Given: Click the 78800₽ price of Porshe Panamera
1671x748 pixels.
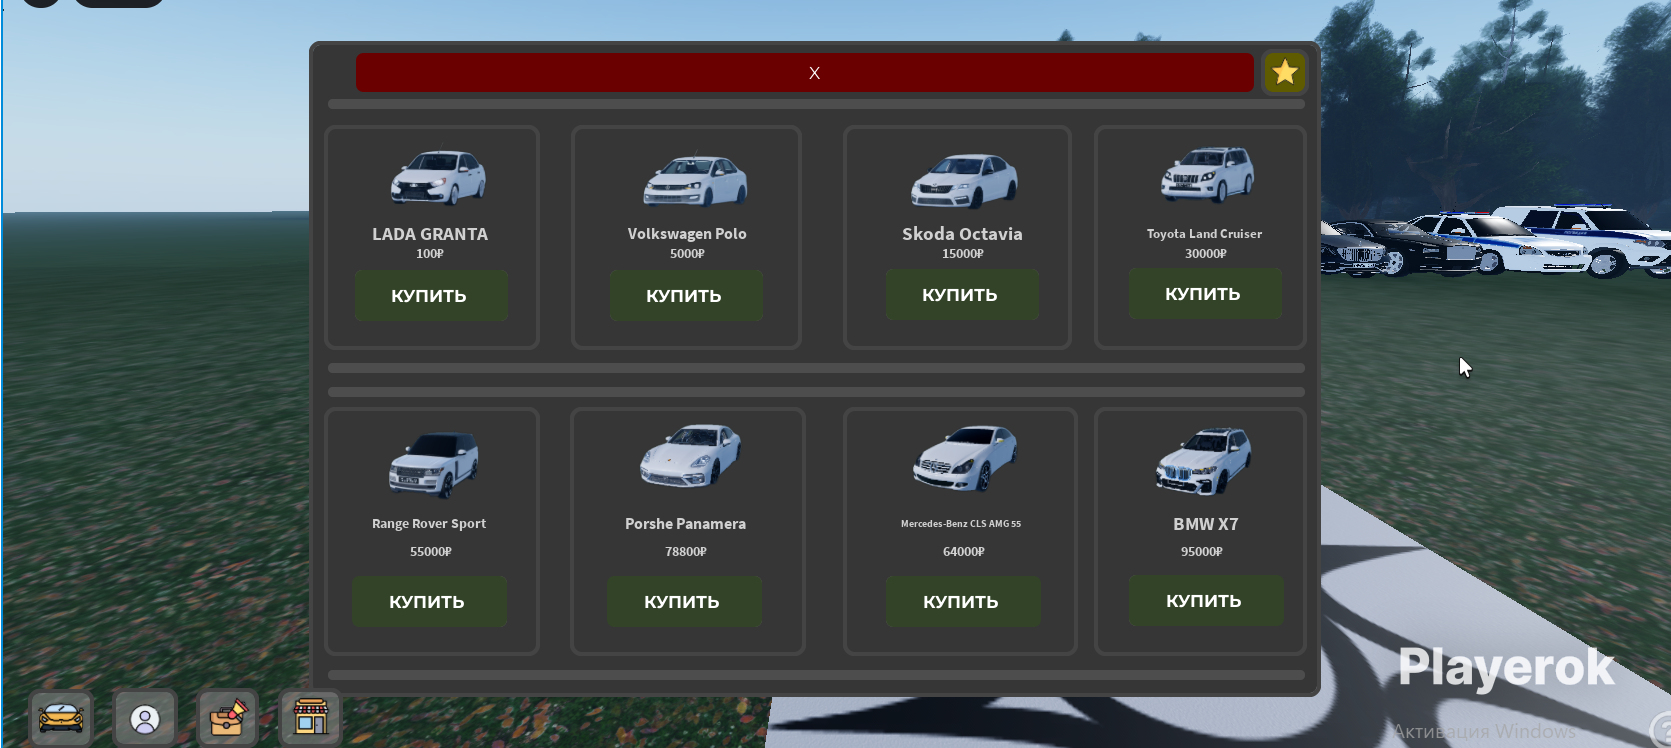Looking at the screenshot, I should pos(686,552).
